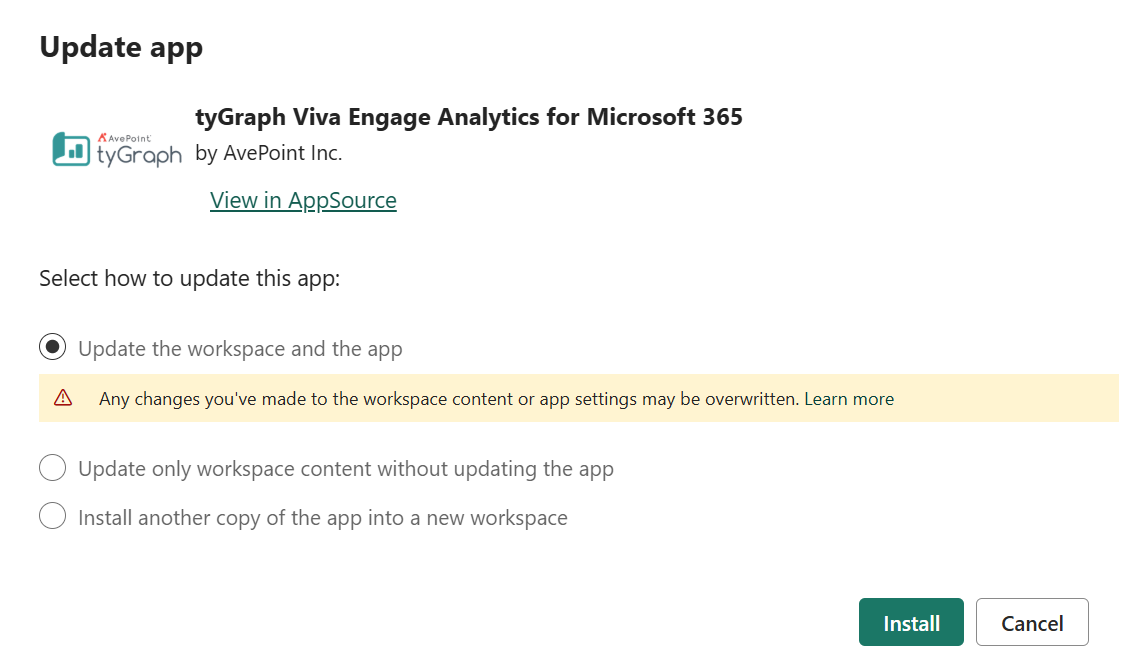Choose Update only workspace content radio button
The width and height of the screenshot is (1123, 668).
52,468
